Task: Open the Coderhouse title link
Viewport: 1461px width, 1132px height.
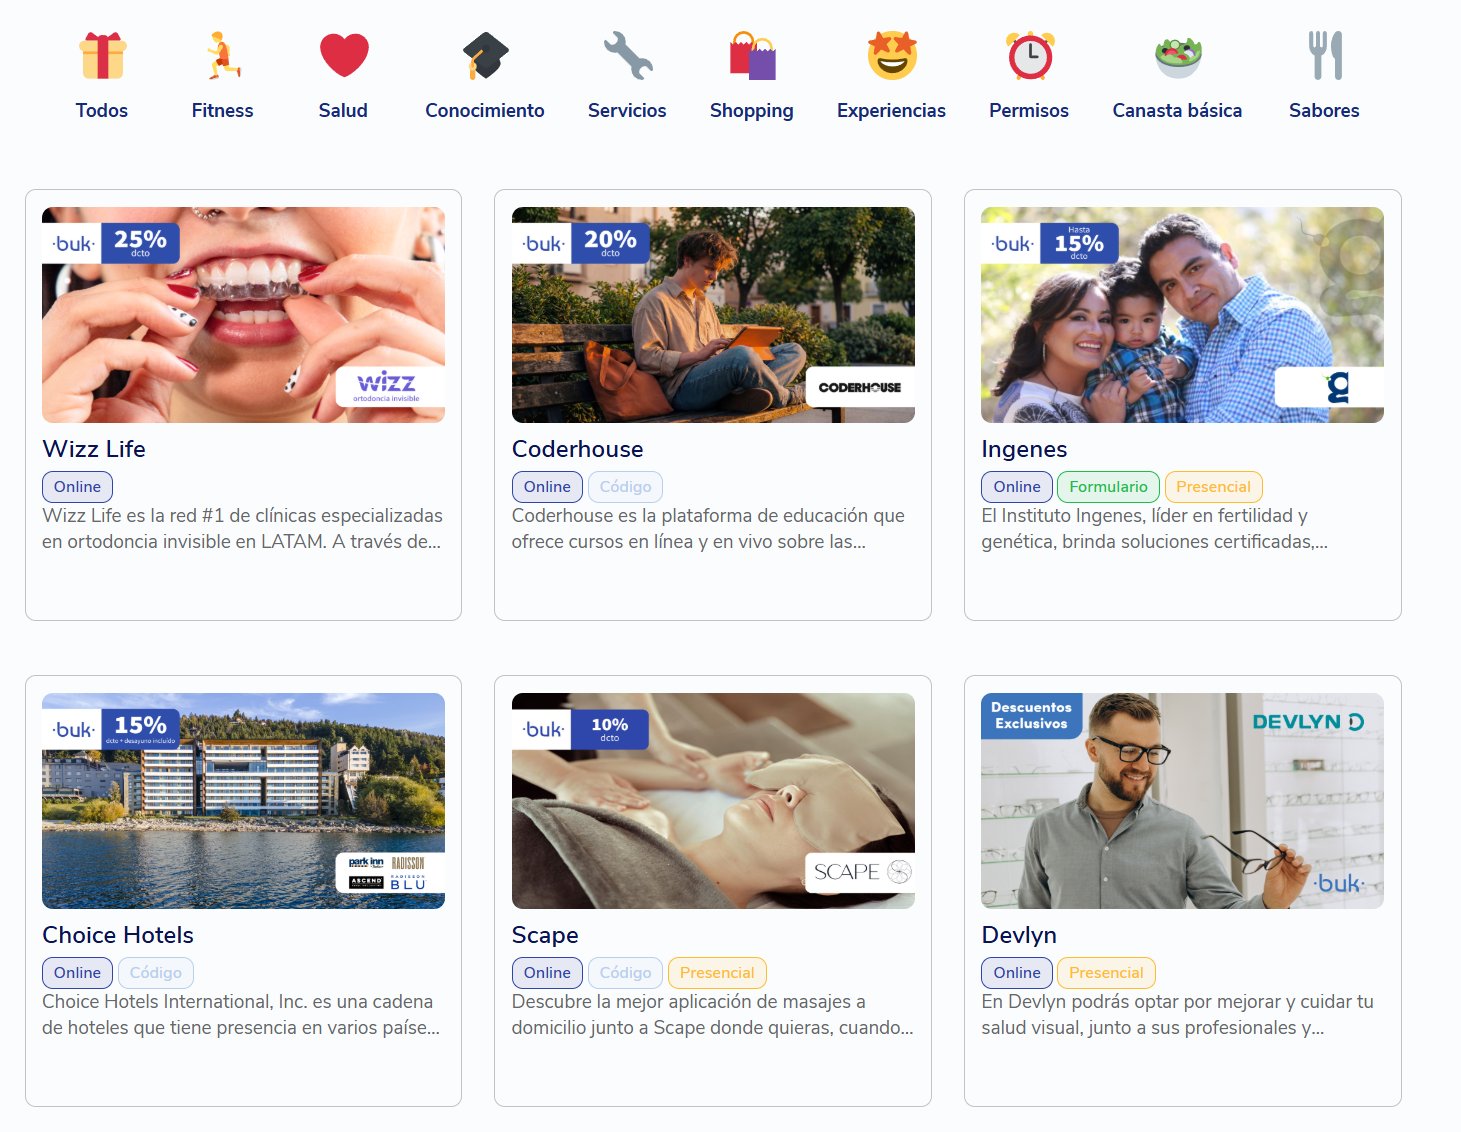Action: [x=578, y=449]
